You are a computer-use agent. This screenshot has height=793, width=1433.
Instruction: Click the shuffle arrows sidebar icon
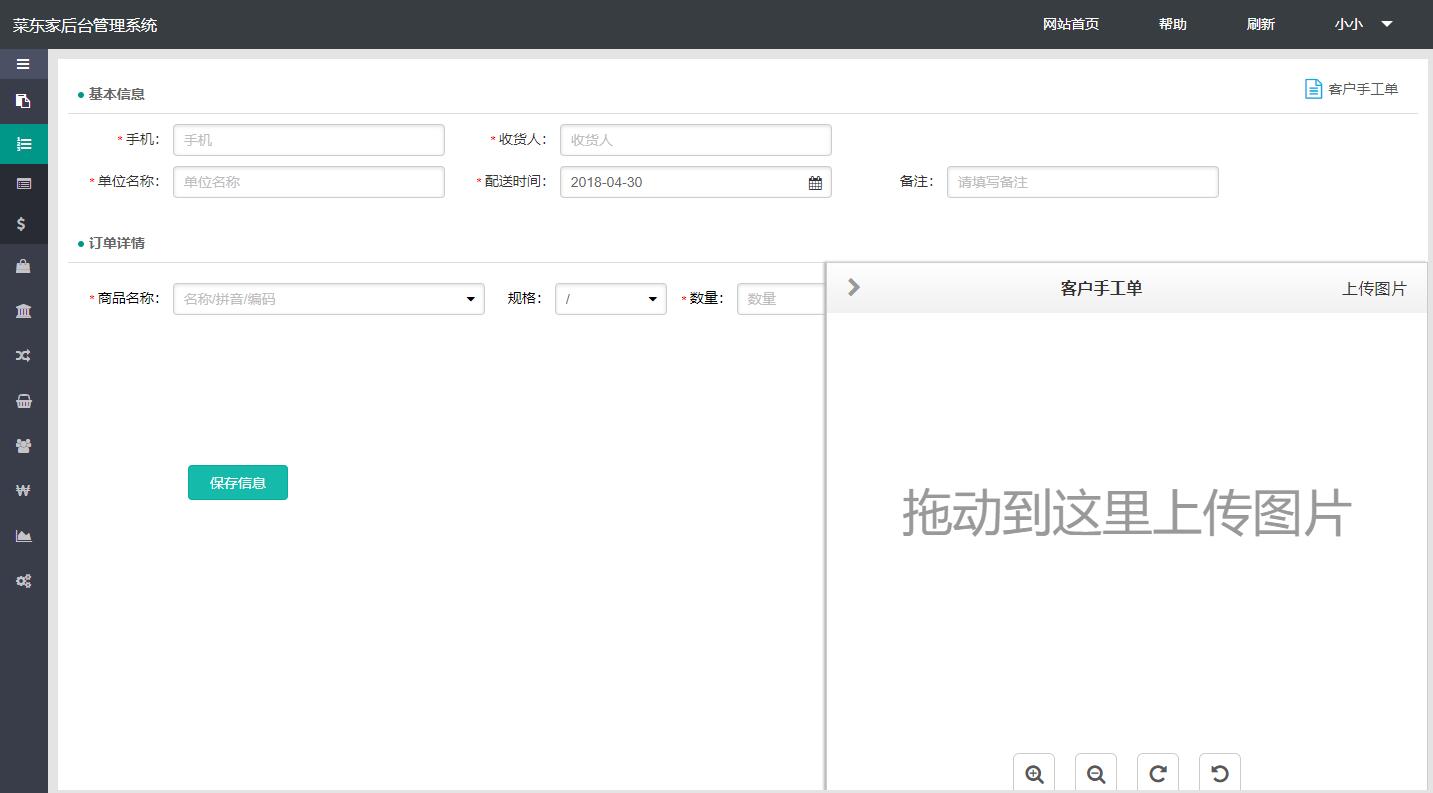click(23, 355)
